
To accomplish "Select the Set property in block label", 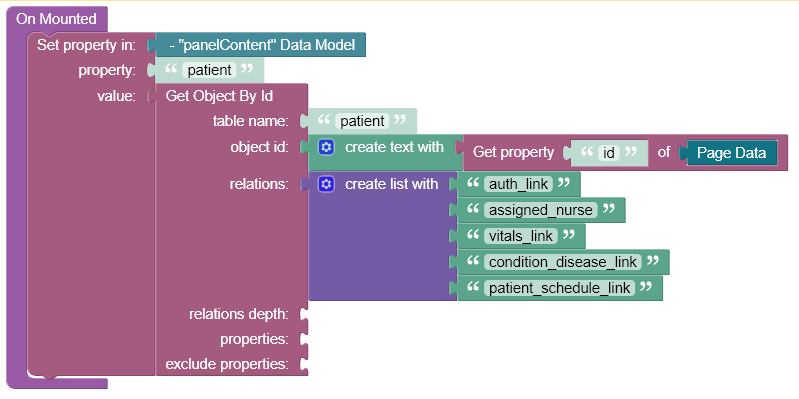I will click(x=86, y=45).
